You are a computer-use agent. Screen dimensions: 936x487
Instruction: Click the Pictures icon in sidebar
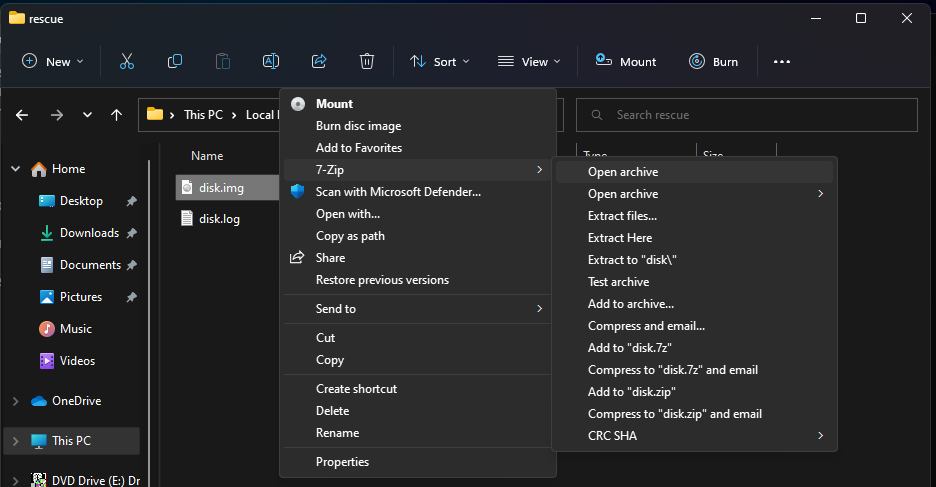tap(47, 297)
